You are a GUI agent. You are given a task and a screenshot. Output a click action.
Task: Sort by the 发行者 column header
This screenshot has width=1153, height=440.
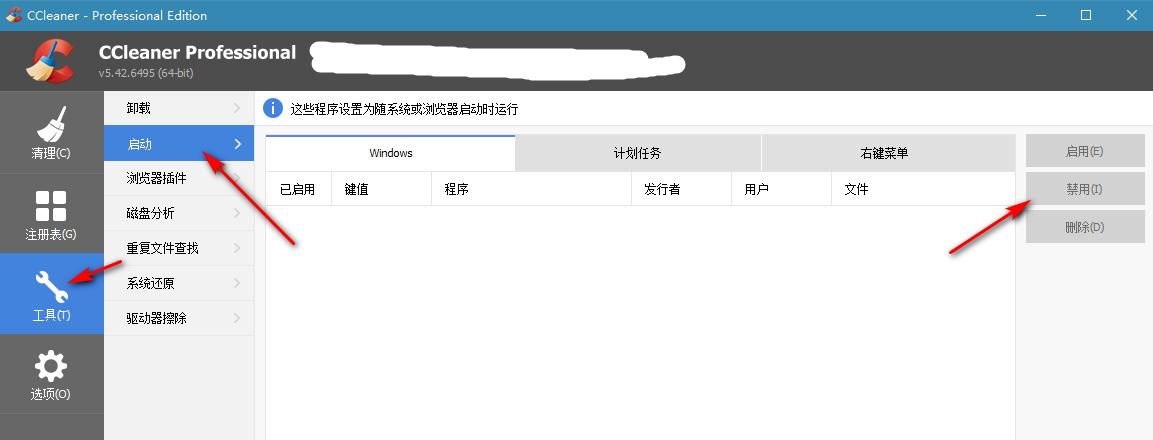pos(682,189)
